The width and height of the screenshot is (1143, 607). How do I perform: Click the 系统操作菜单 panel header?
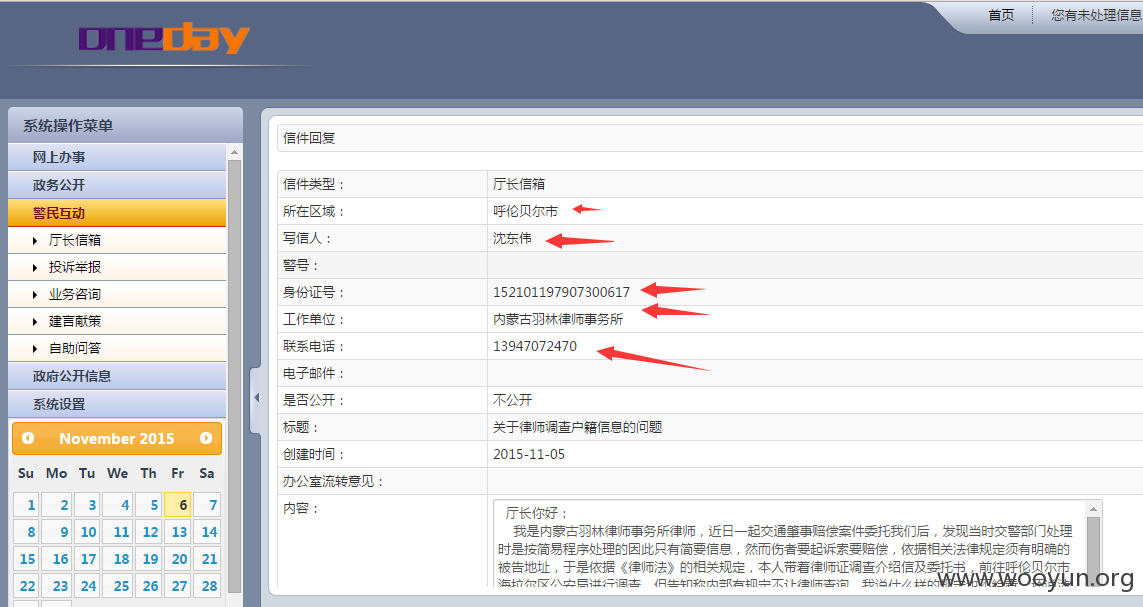point(125,125)
